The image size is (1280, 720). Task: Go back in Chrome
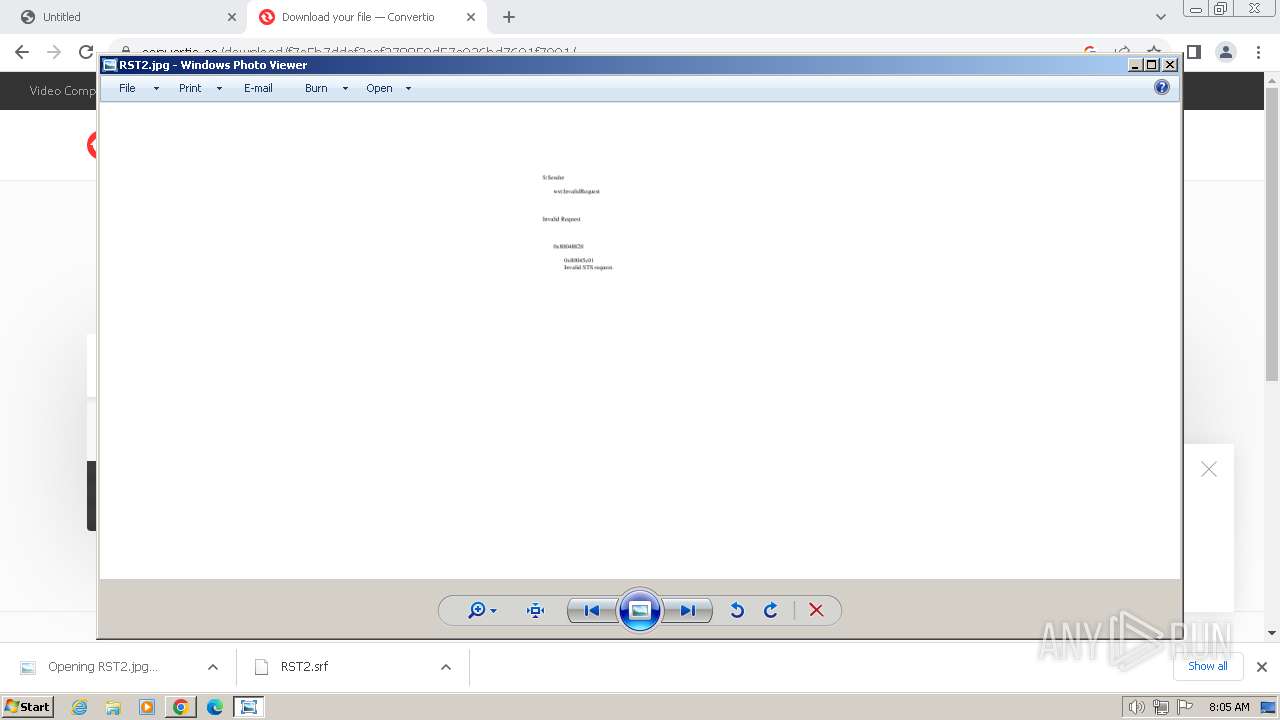coord(22,52)
